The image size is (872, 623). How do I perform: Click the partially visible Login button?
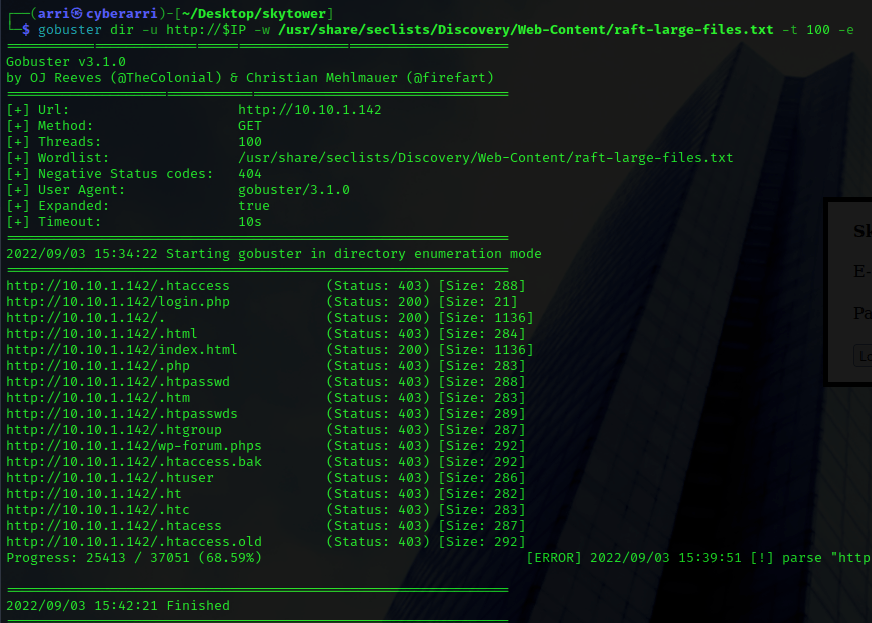[x=863, y=356]
